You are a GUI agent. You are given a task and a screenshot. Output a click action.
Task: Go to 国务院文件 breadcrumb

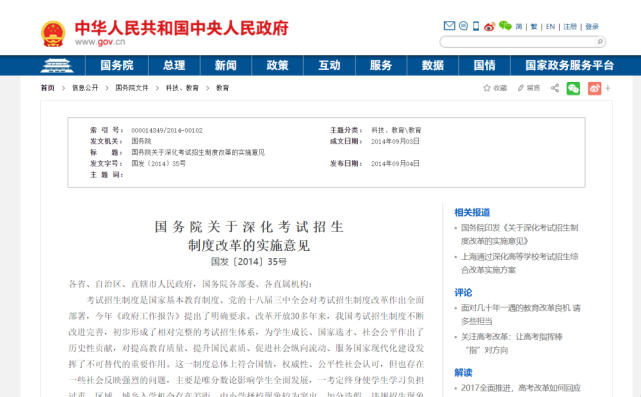[x=132, y=88]
